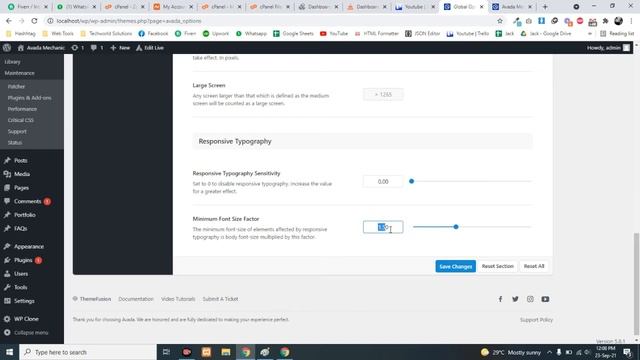Open Maintenance in the sidebar
Viewport: 640px width, 360px height.
(x=20, y=73)
